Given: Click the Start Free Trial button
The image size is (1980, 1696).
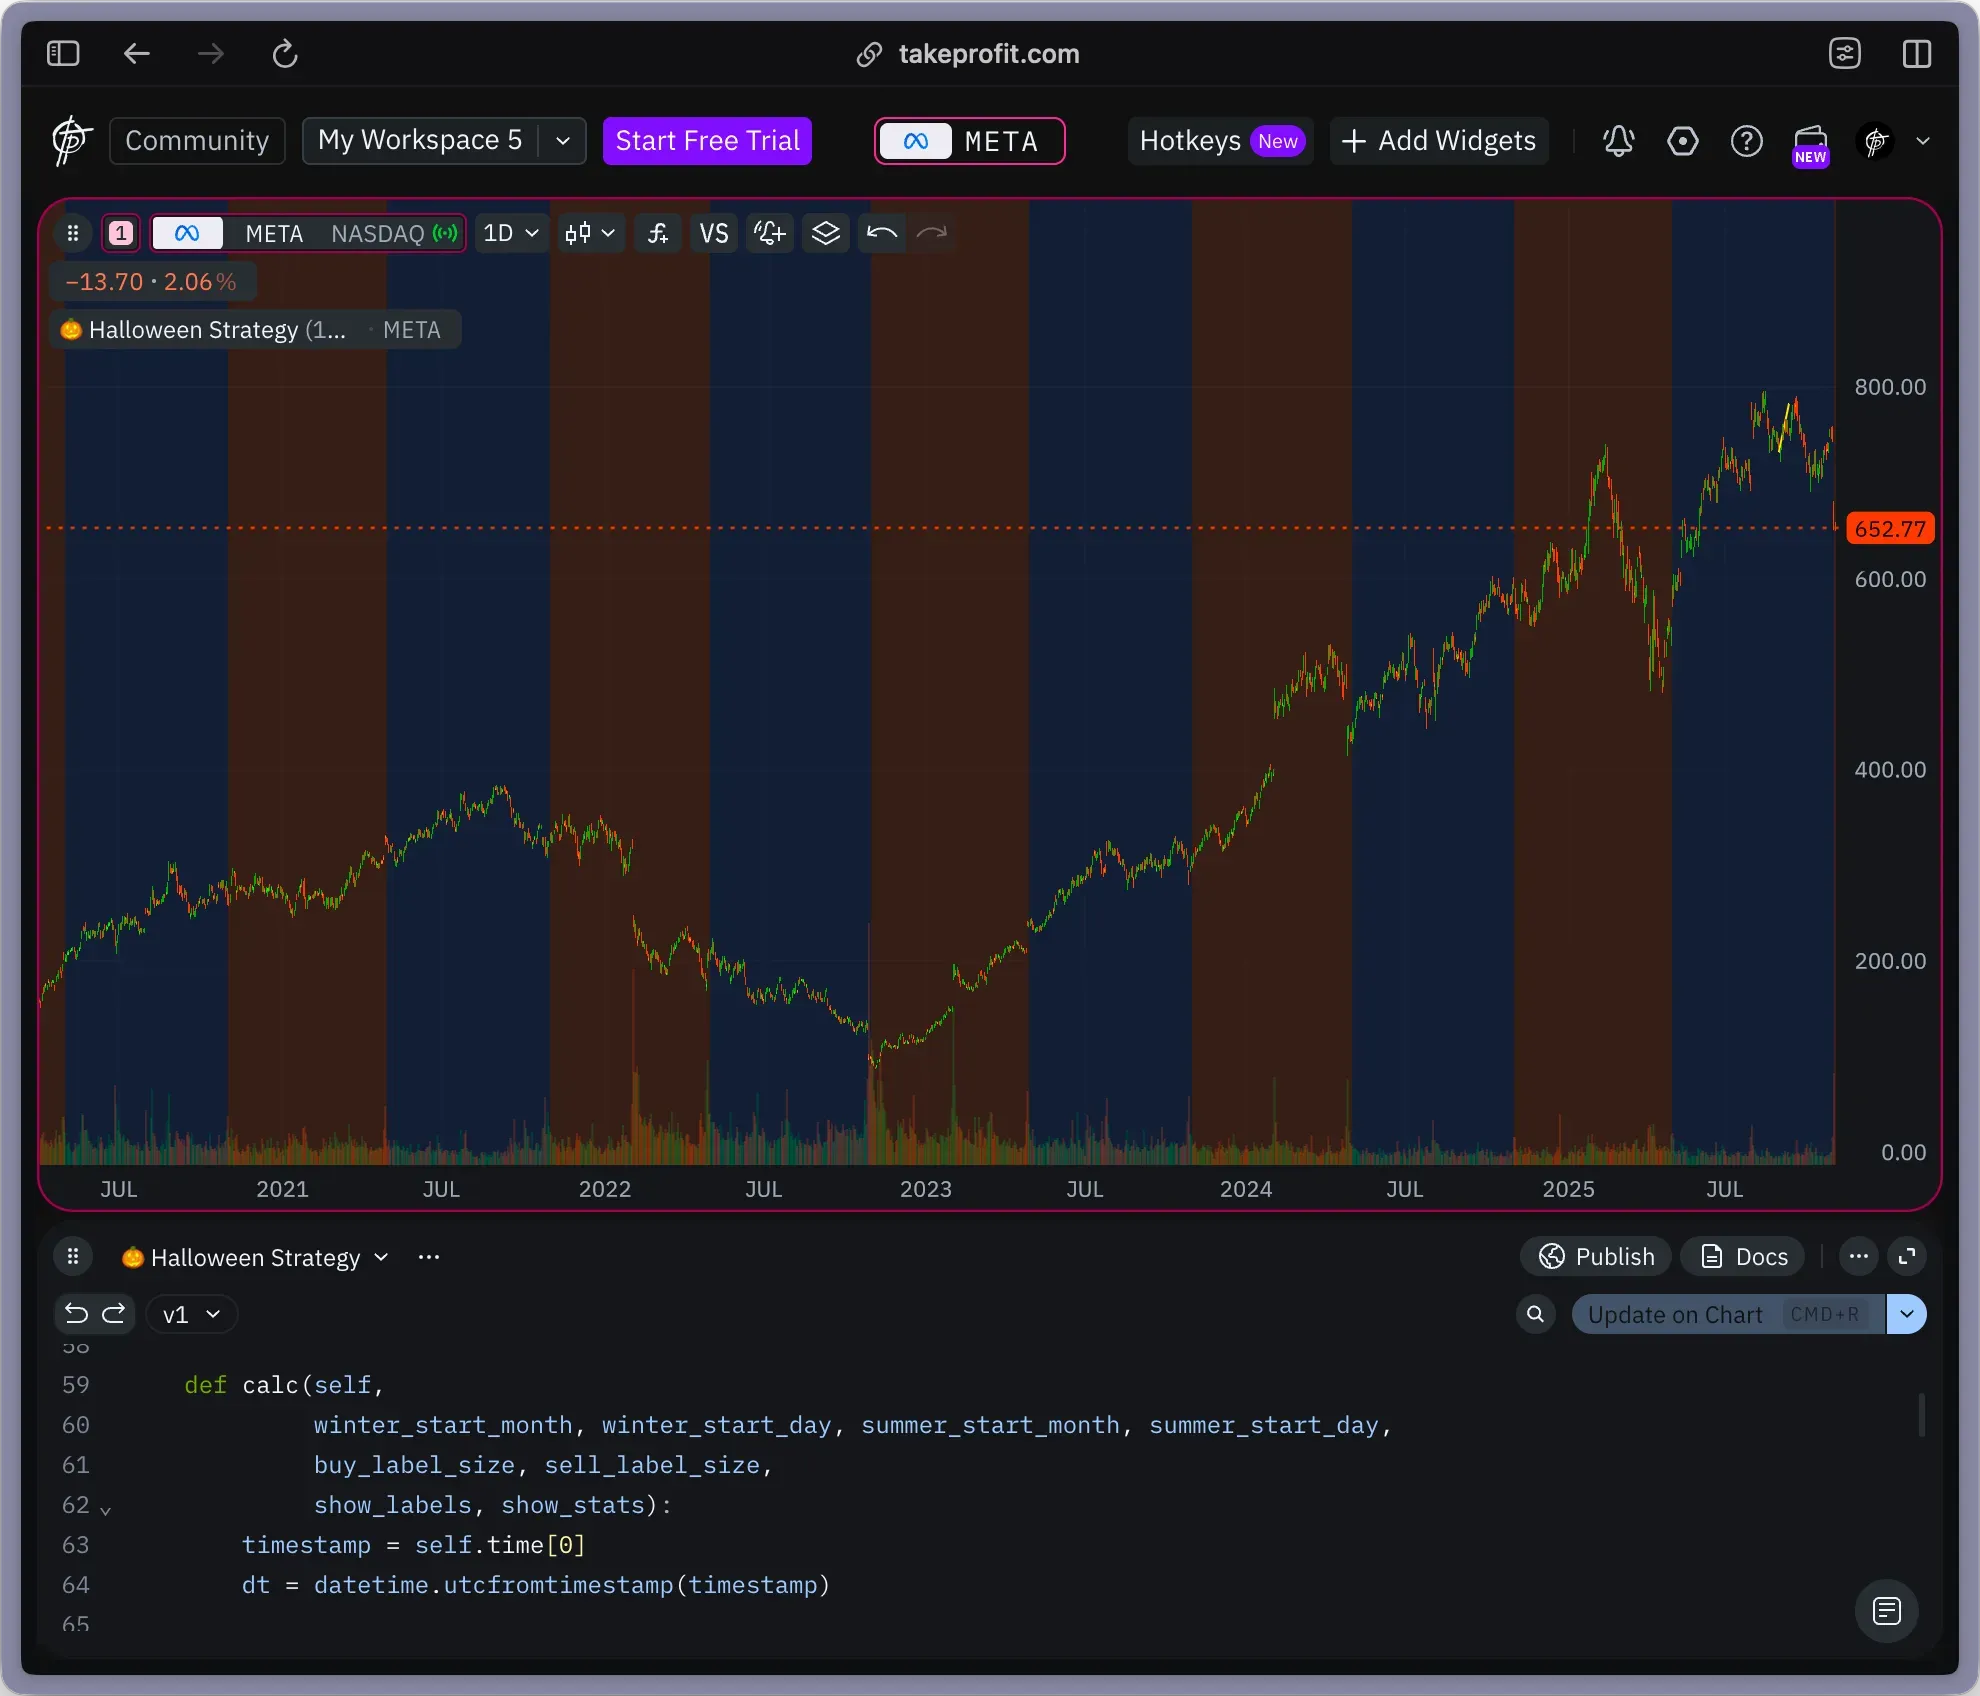Looking at the screenshot, I should point(707,141).
